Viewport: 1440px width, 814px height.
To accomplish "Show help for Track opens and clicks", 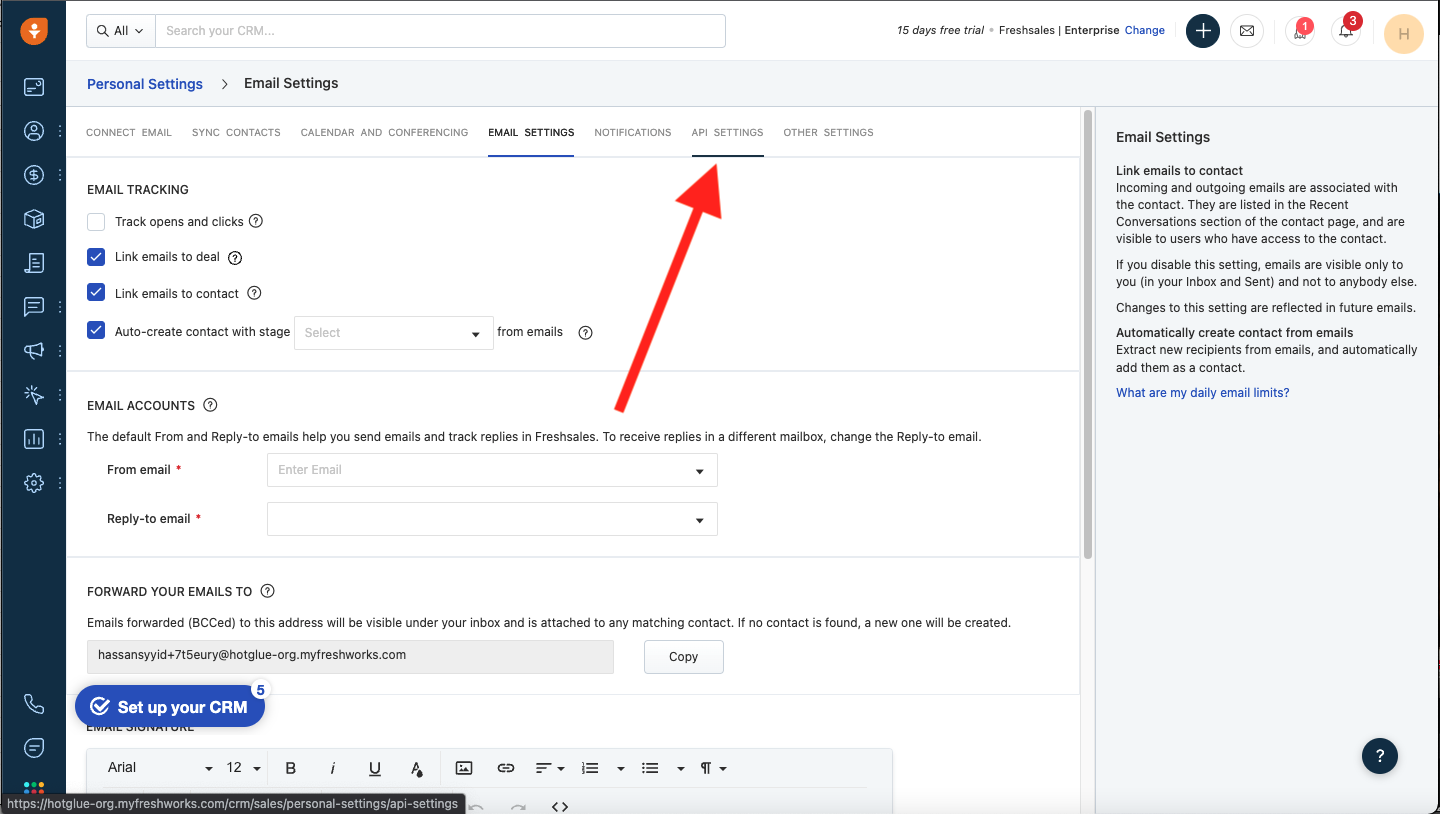I will 256,221.
